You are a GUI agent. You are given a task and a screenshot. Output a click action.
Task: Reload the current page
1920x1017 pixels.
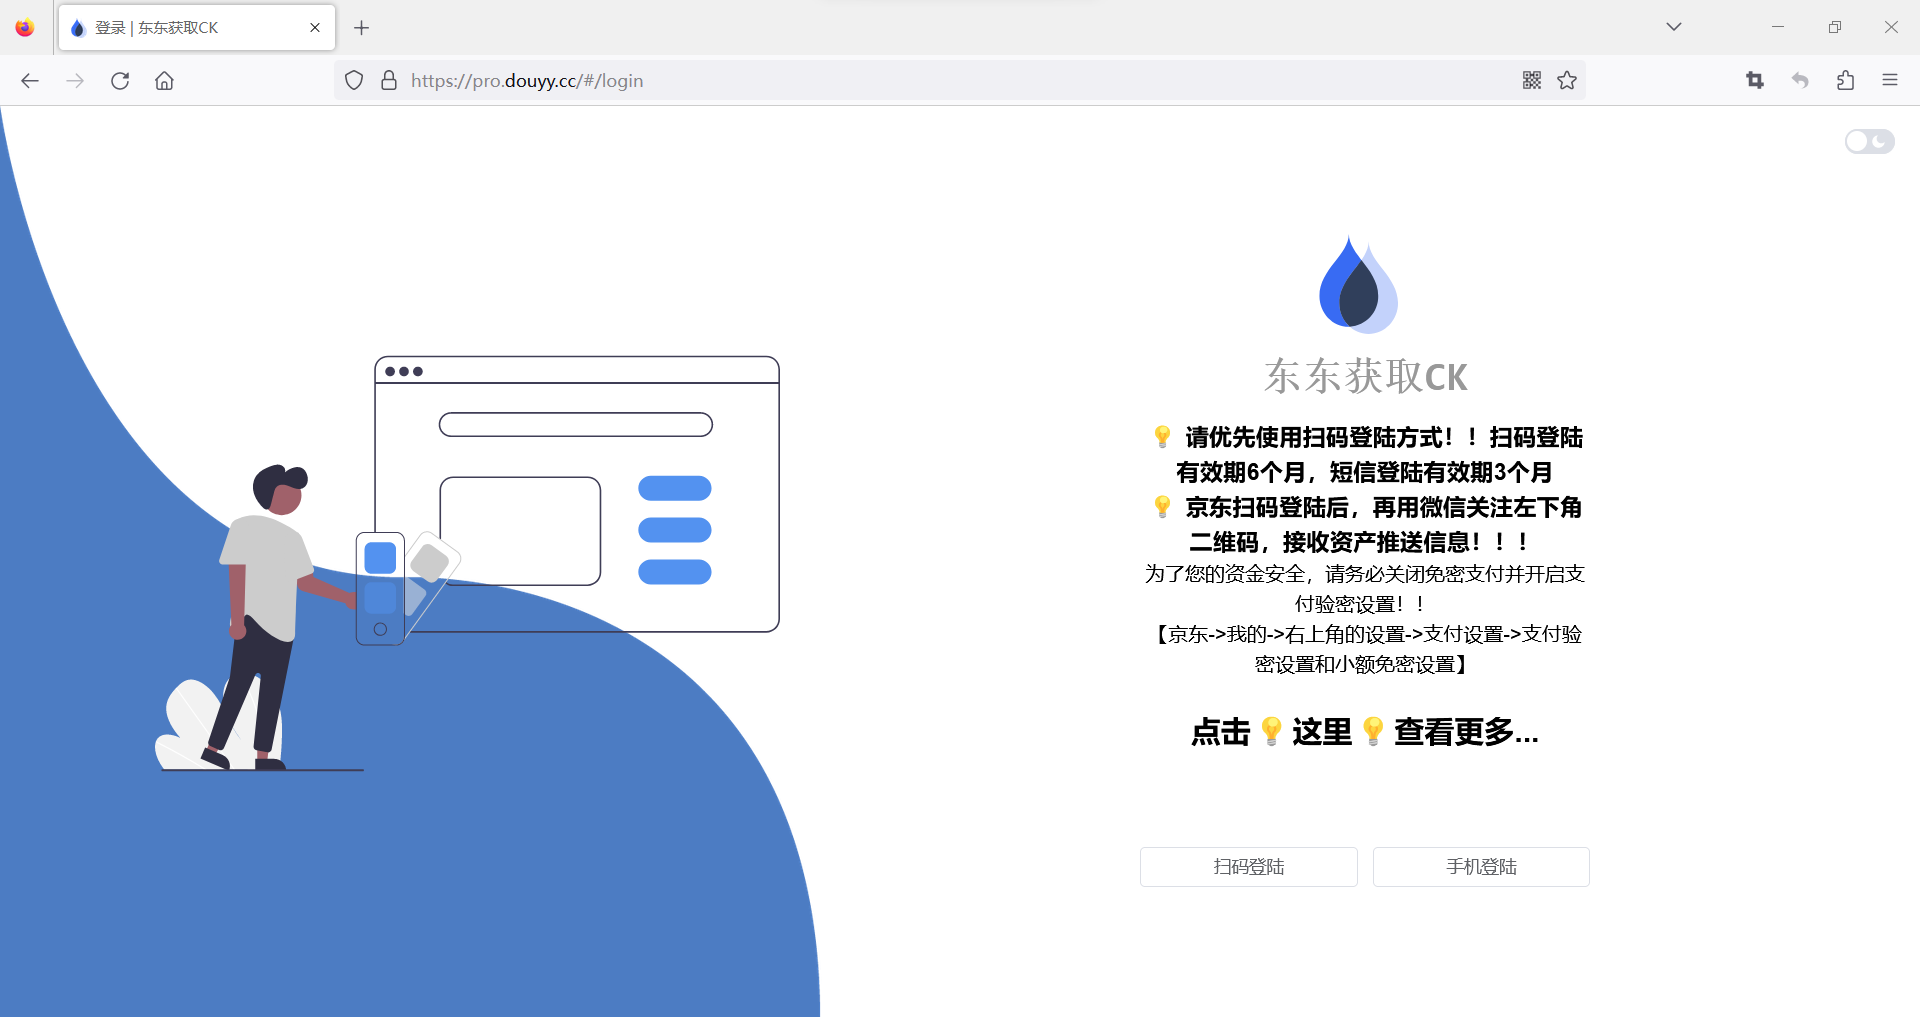(x=120, y=81)
